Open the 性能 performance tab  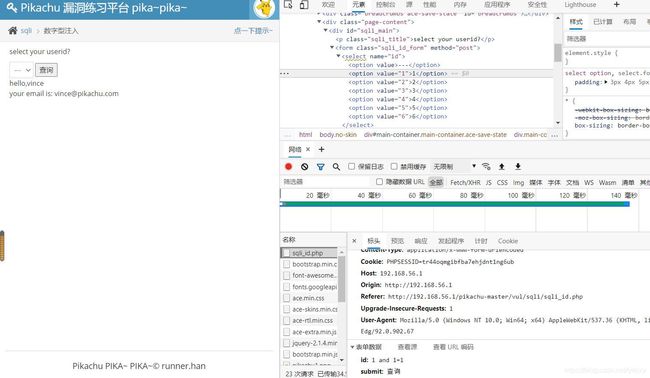[429, 5]
